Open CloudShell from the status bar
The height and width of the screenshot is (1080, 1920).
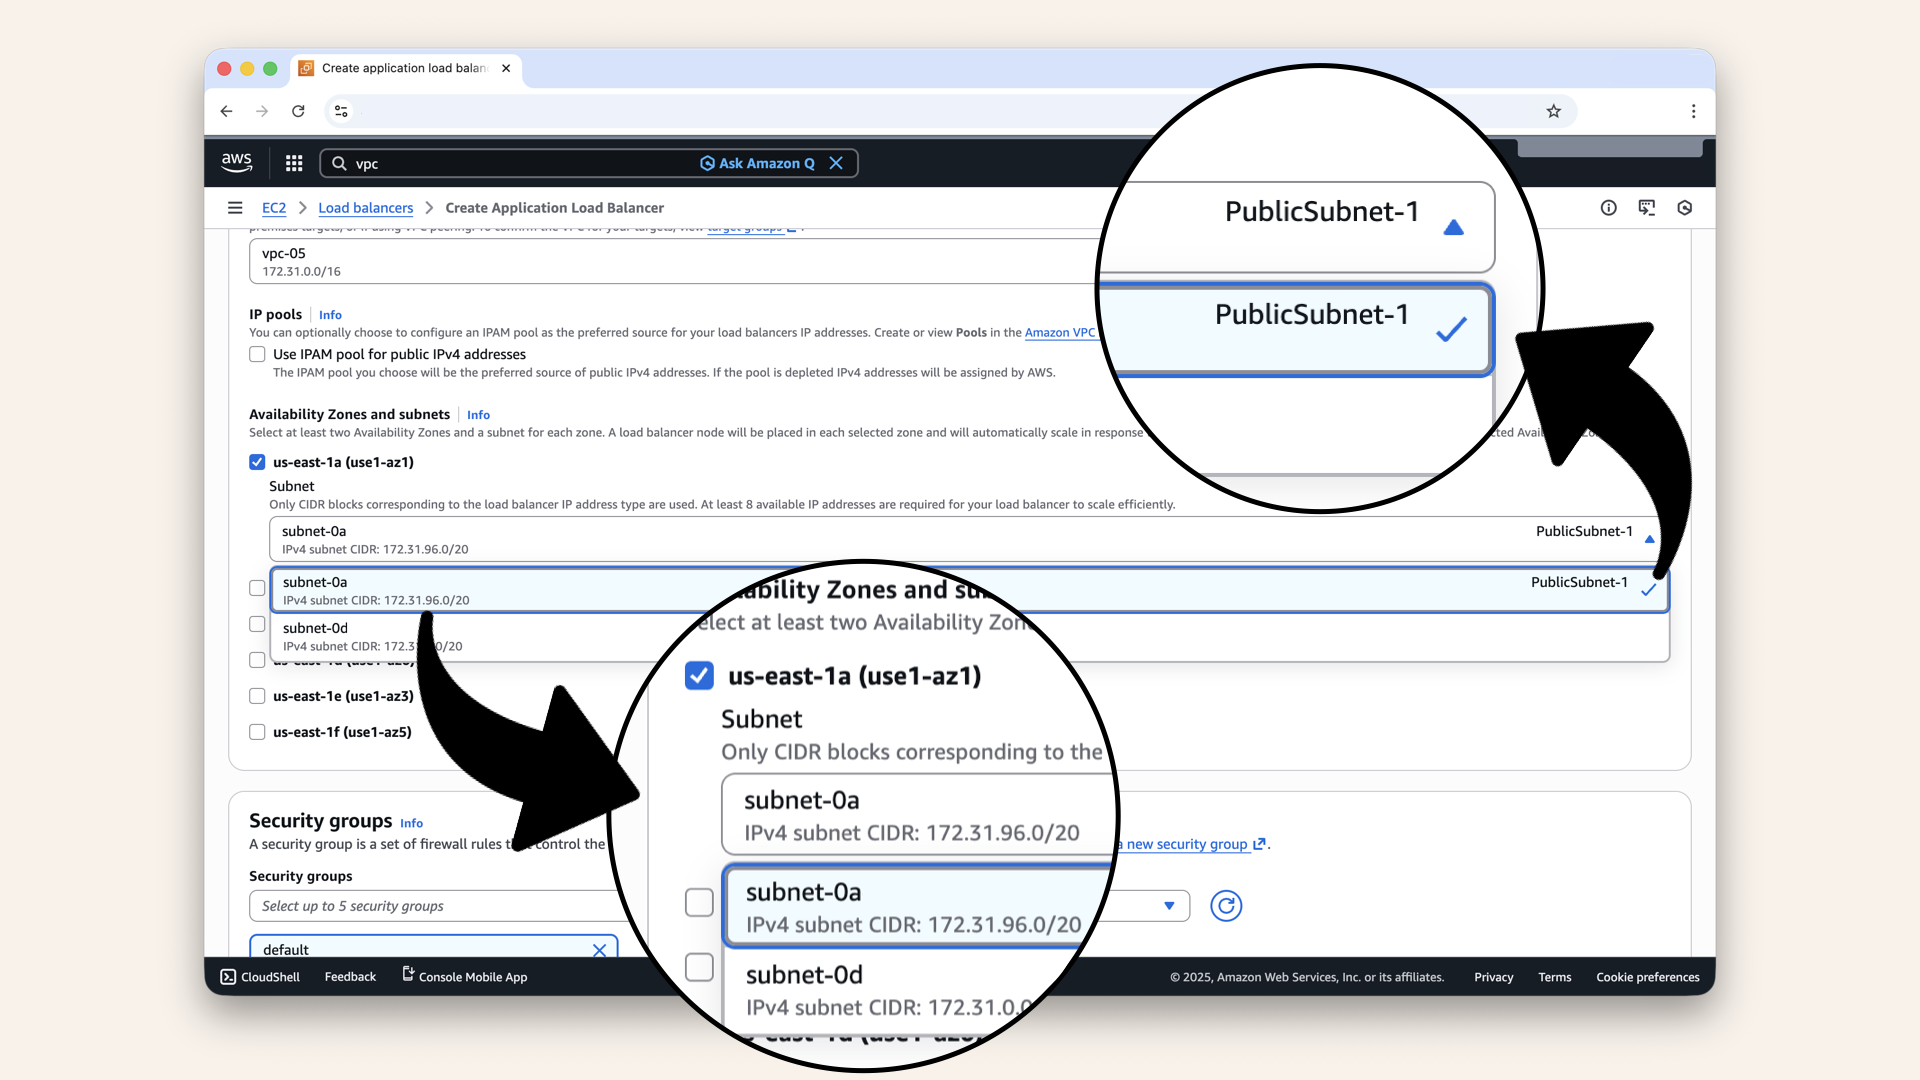click(259, 977)
